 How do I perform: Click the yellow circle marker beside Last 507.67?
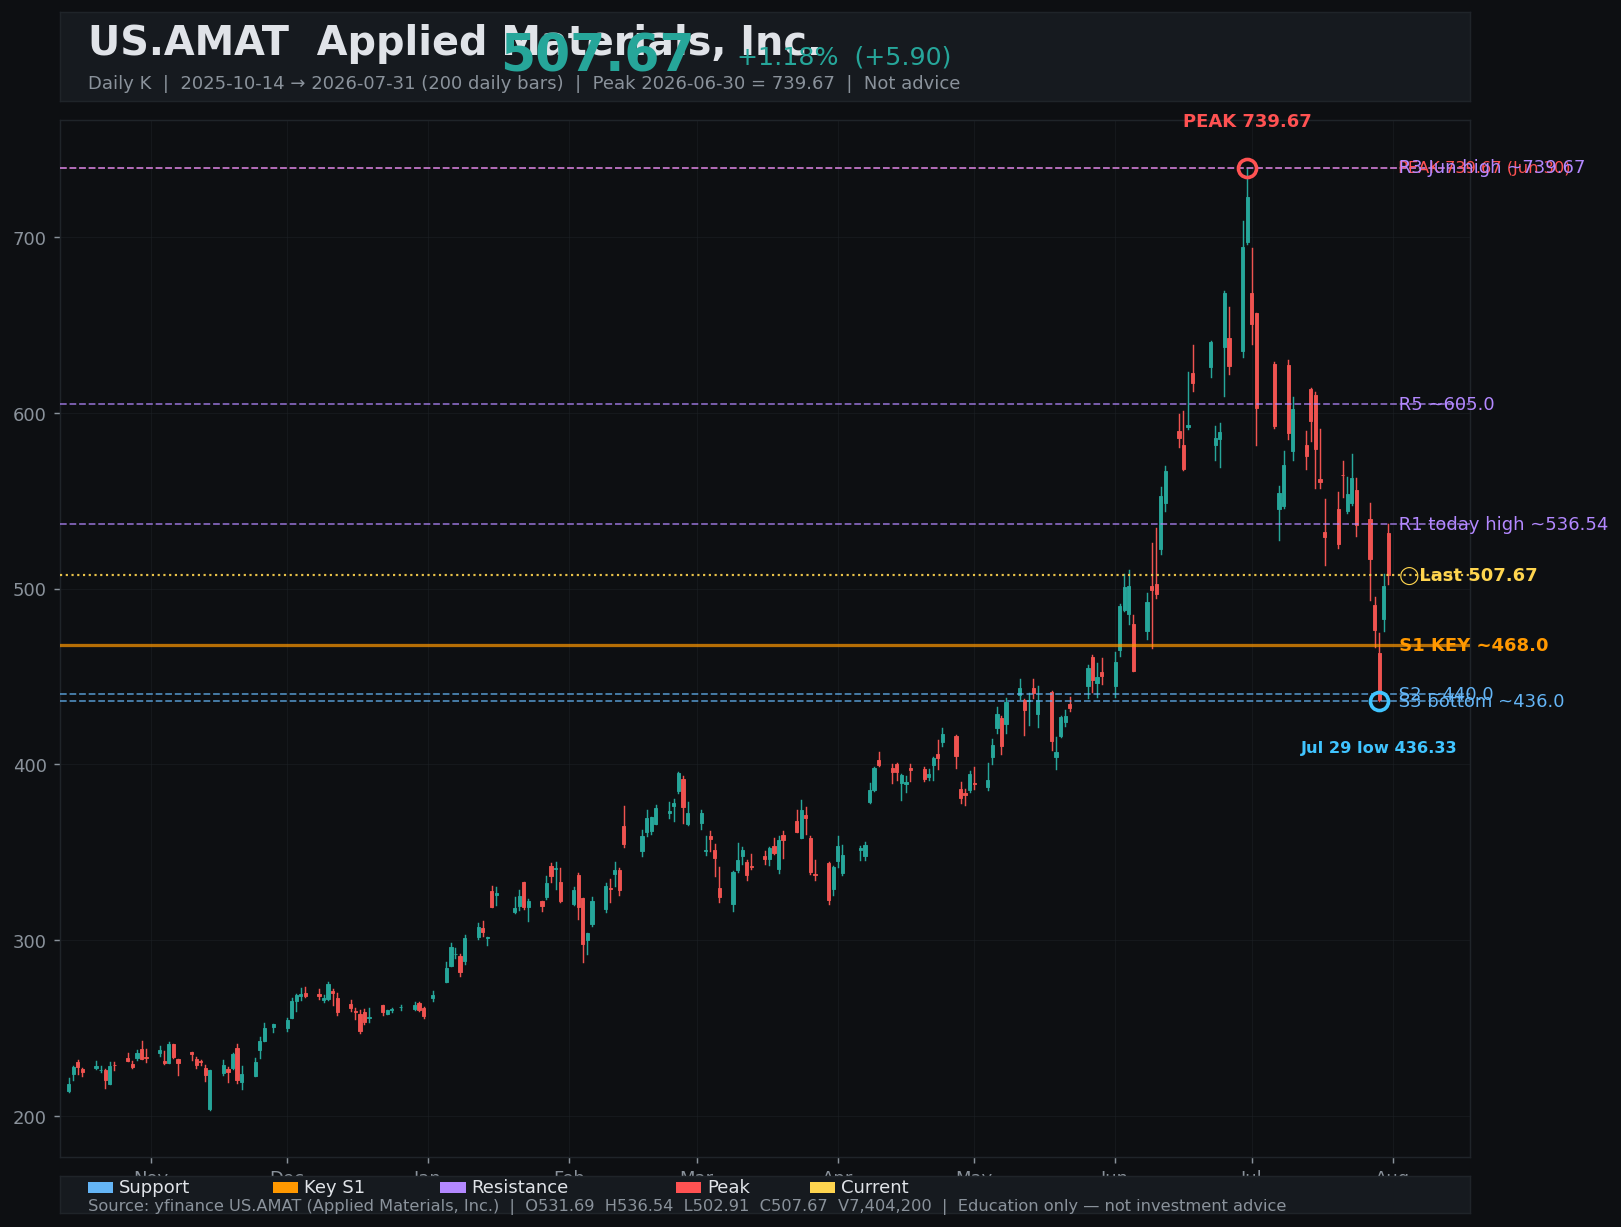[x=1409, y=576]
